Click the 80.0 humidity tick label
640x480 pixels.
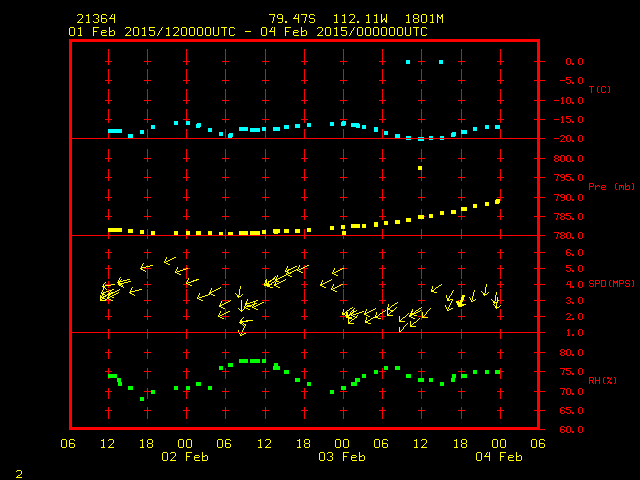(x=571, y=353)
